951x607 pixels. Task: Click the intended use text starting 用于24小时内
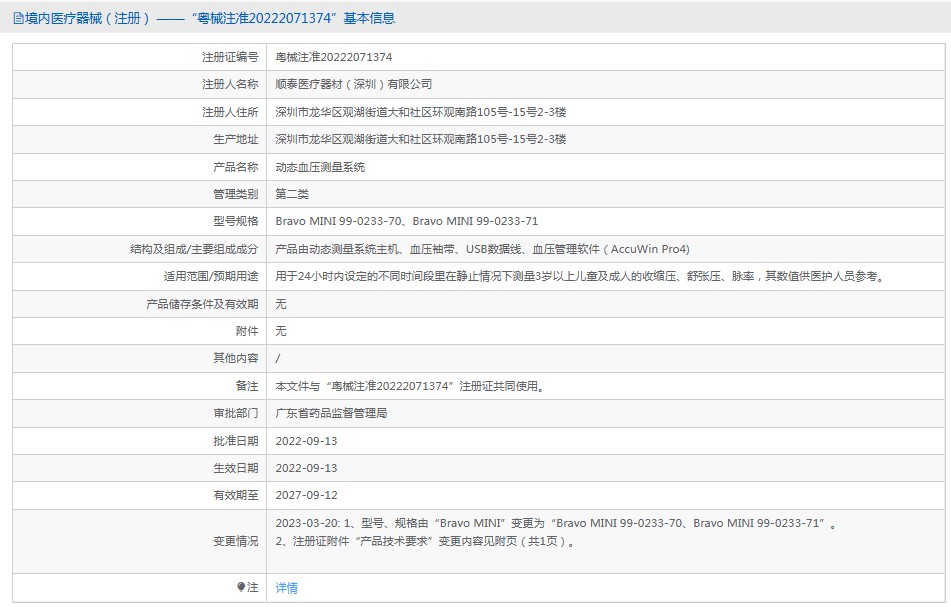tap(581, 277)
